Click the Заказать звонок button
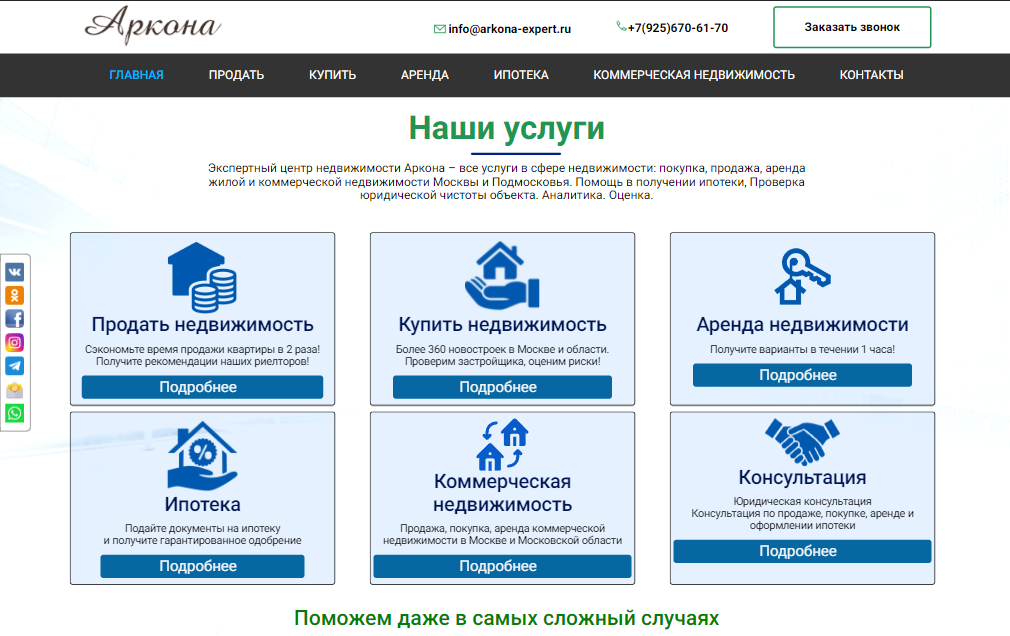The image size is (1010, 636). pyautogui.click(x=852, y=27)
